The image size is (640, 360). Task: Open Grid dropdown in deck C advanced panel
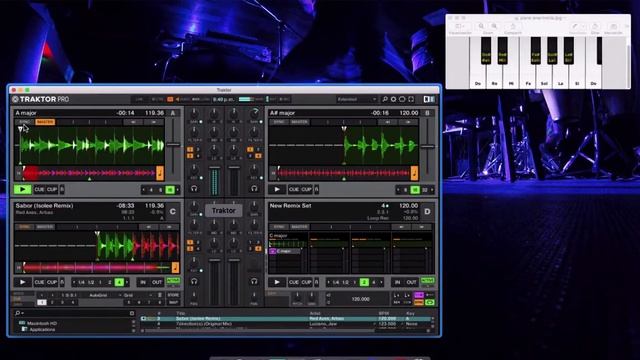pyautogui.click(x=138, y=295)
